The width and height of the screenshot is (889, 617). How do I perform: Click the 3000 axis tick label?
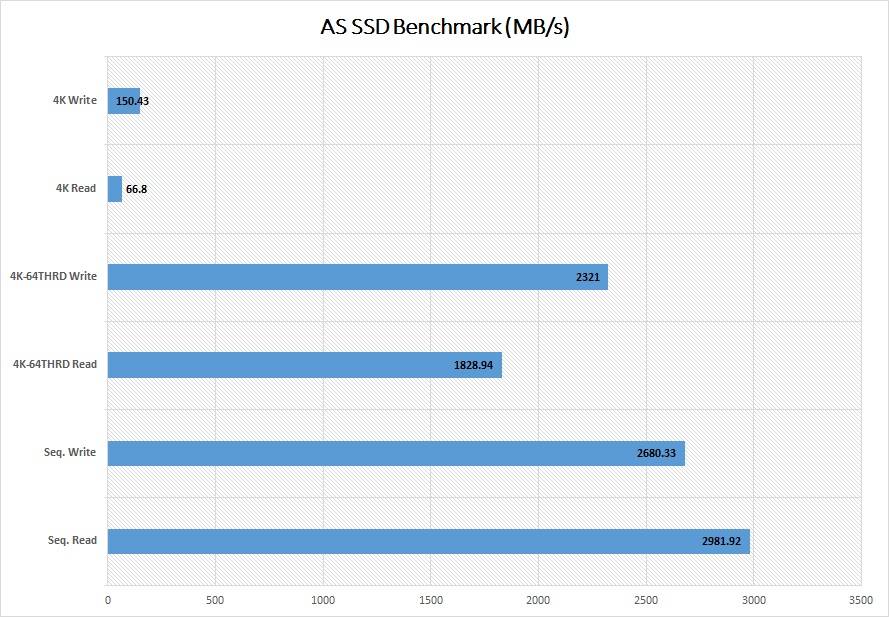click(x=753, y=601)
